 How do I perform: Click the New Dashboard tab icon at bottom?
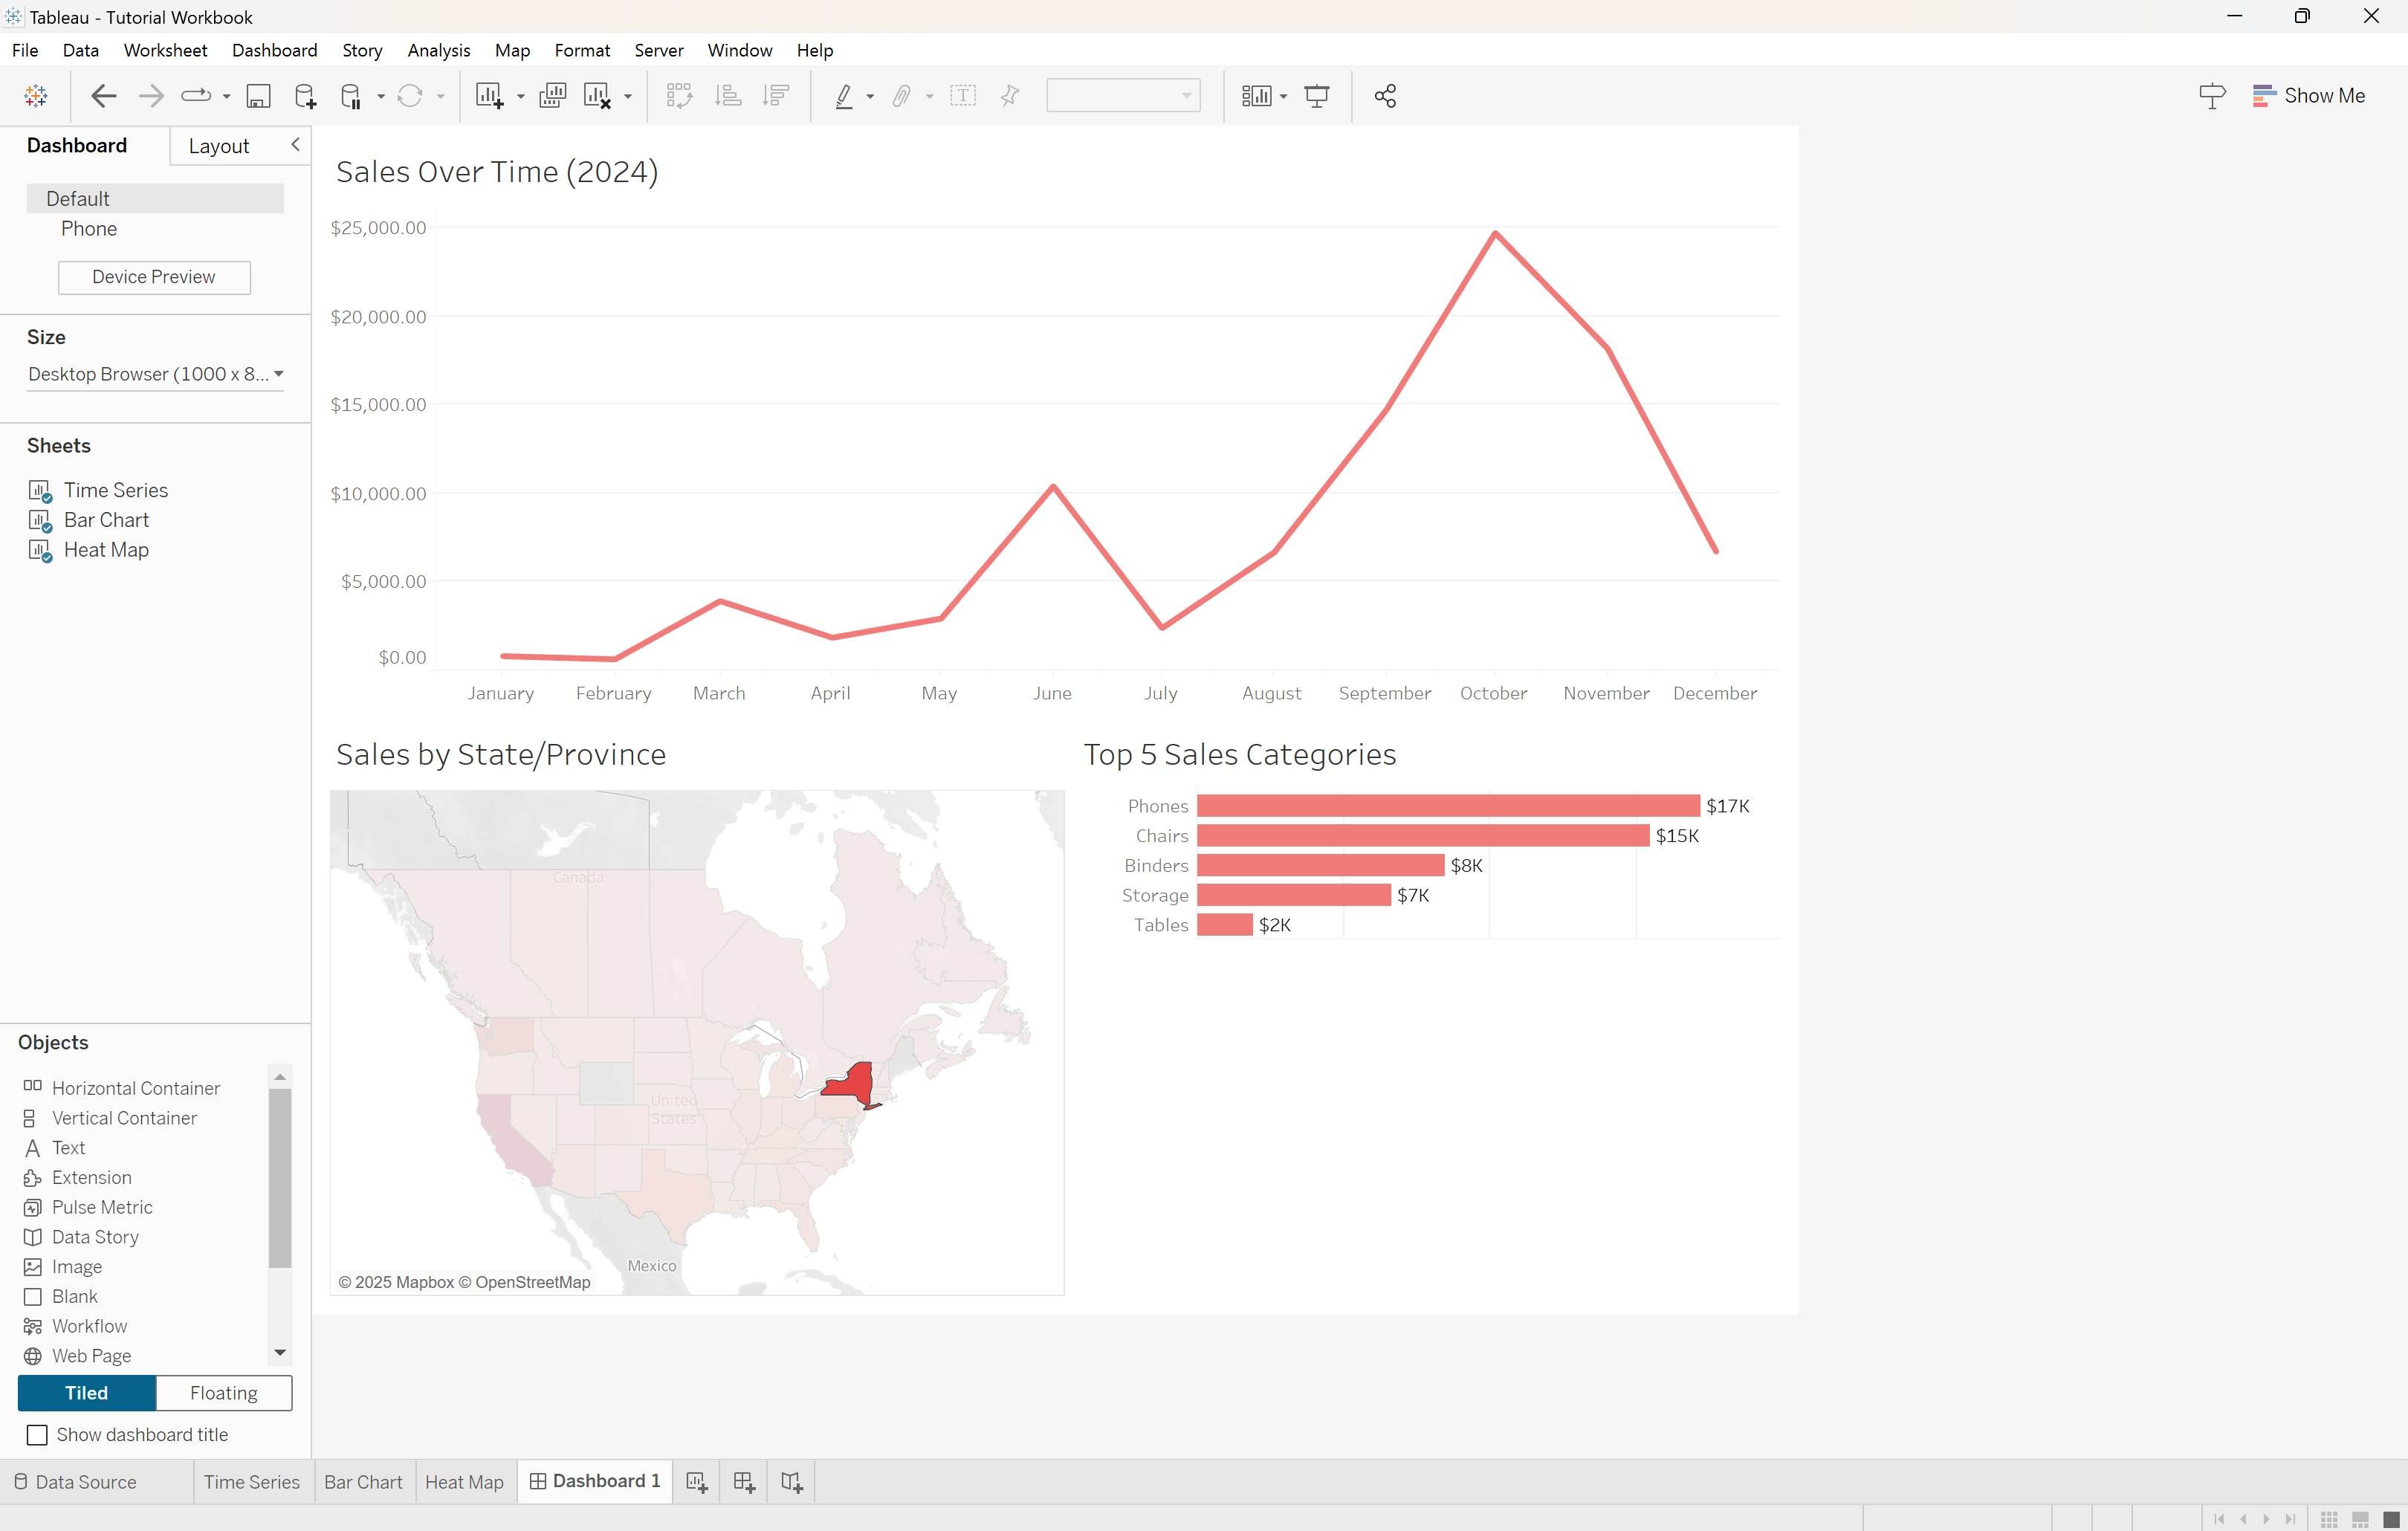pyautogui.click(x=744, y=1482)
